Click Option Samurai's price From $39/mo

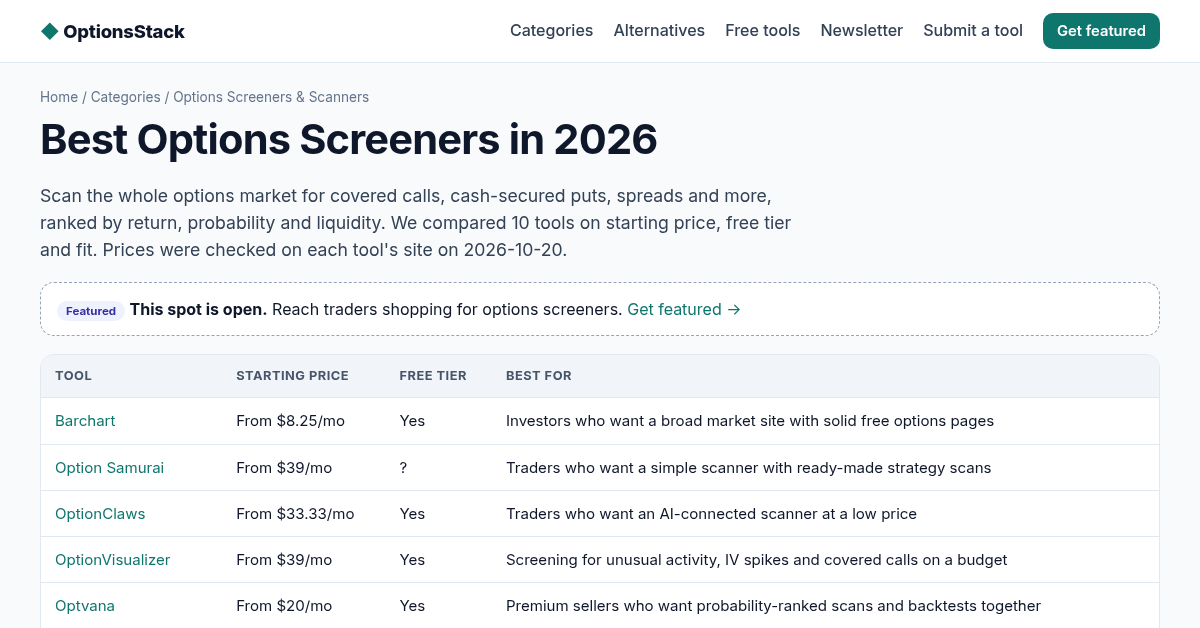(x=284, y=468)
